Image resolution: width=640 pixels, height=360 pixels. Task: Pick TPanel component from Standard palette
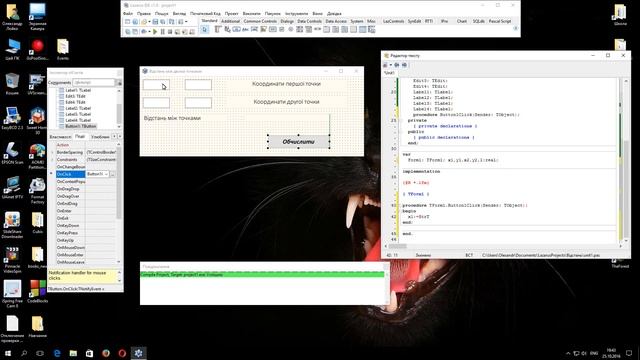(x=353, y=29)
